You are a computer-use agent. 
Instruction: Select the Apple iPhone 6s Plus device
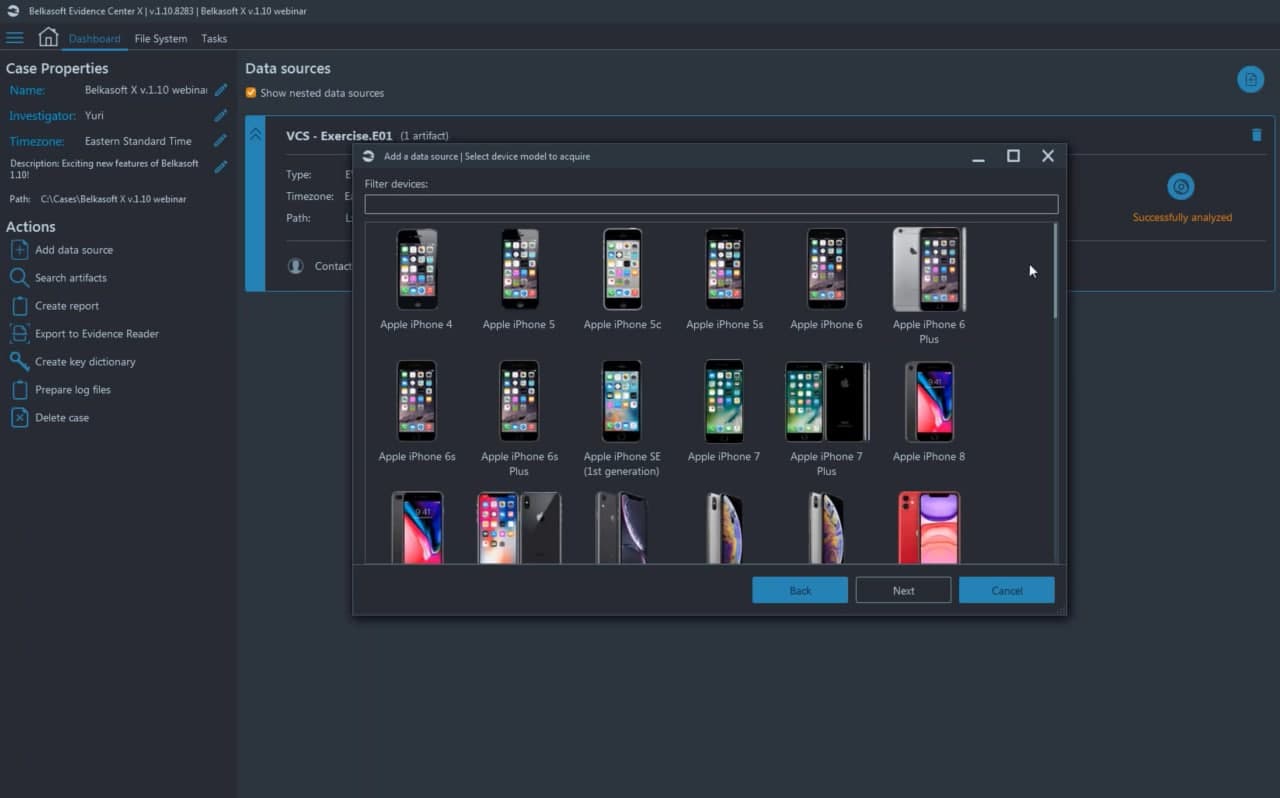518,418
